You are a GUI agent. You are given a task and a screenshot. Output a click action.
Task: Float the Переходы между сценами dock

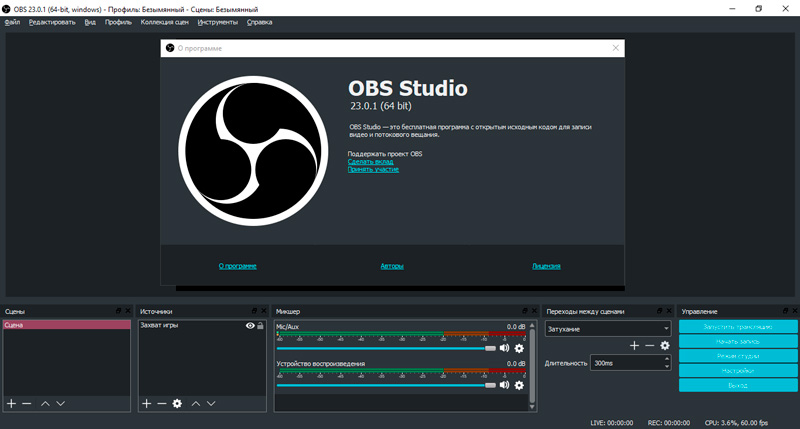point(659,311)
